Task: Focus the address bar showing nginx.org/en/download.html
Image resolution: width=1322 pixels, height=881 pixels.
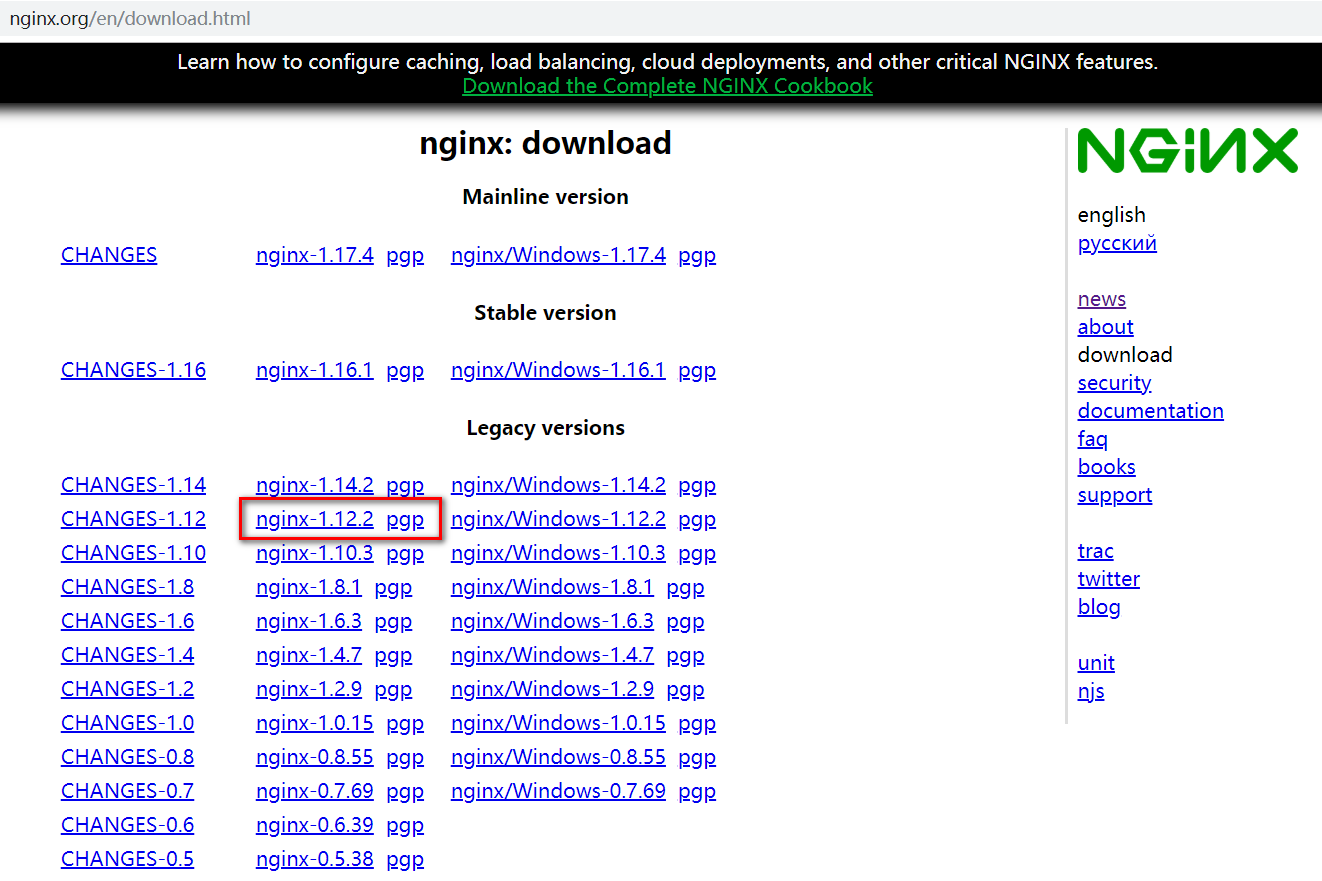Action: [661, 18]
